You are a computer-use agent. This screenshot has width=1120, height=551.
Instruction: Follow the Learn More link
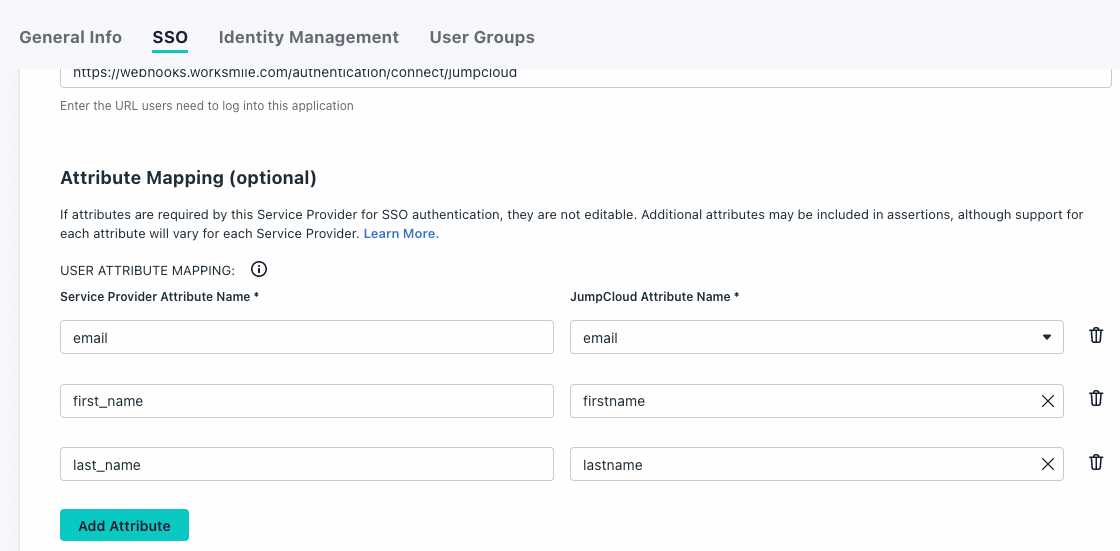click(401, 234)
